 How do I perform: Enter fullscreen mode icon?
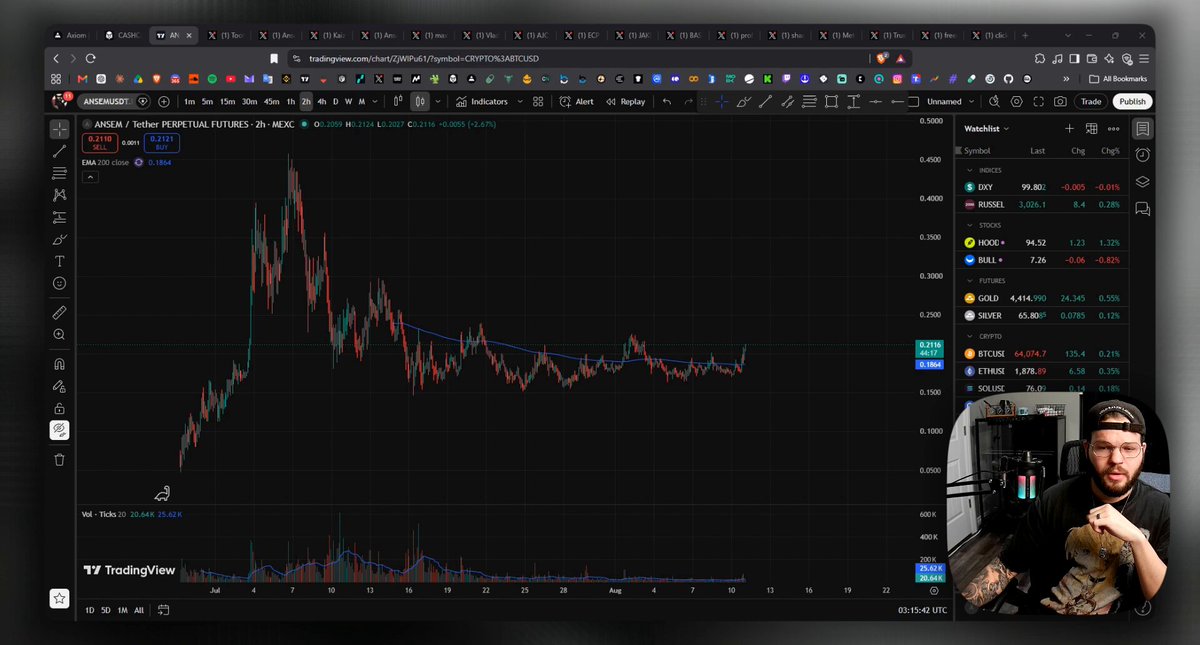pos(1038,101)
